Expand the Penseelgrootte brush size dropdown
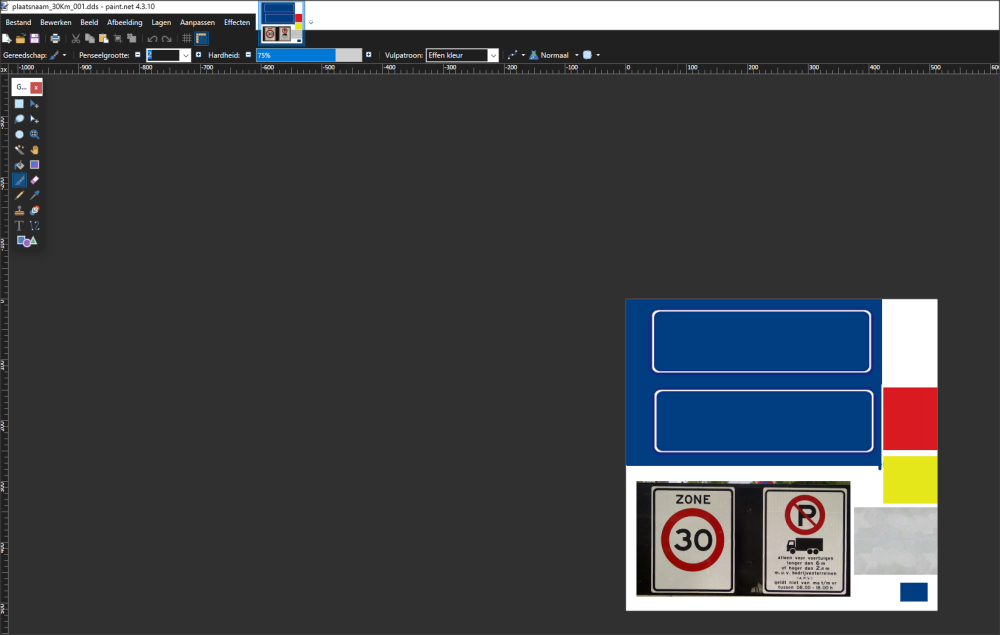This screenshot has height=635, width=1000. click(x=185, y=55)
